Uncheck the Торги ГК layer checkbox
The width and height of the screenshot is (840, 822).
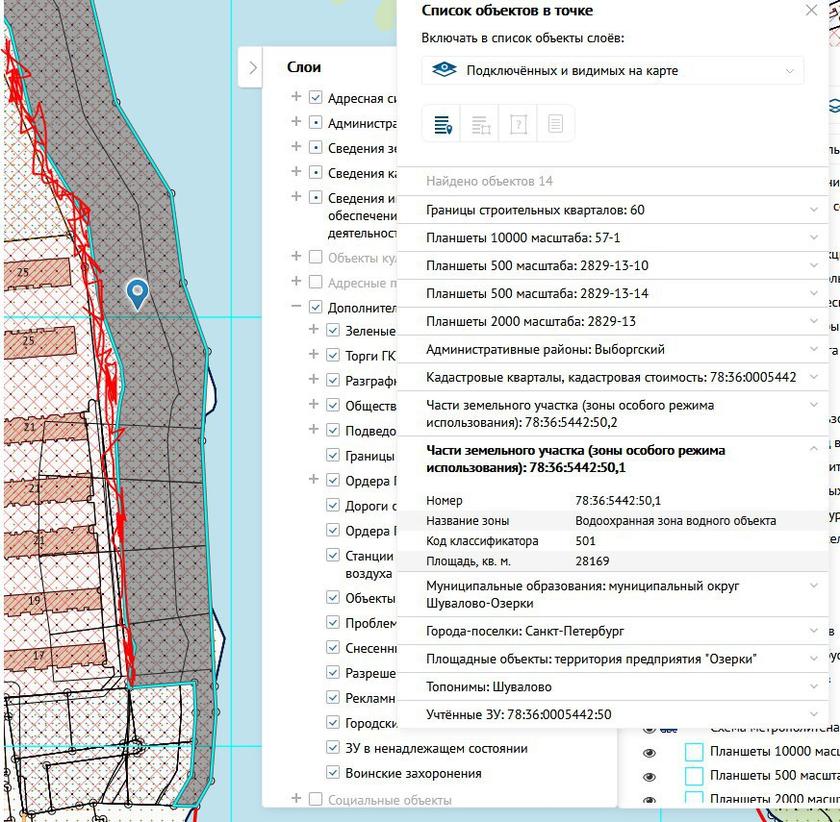pos(333,355)
